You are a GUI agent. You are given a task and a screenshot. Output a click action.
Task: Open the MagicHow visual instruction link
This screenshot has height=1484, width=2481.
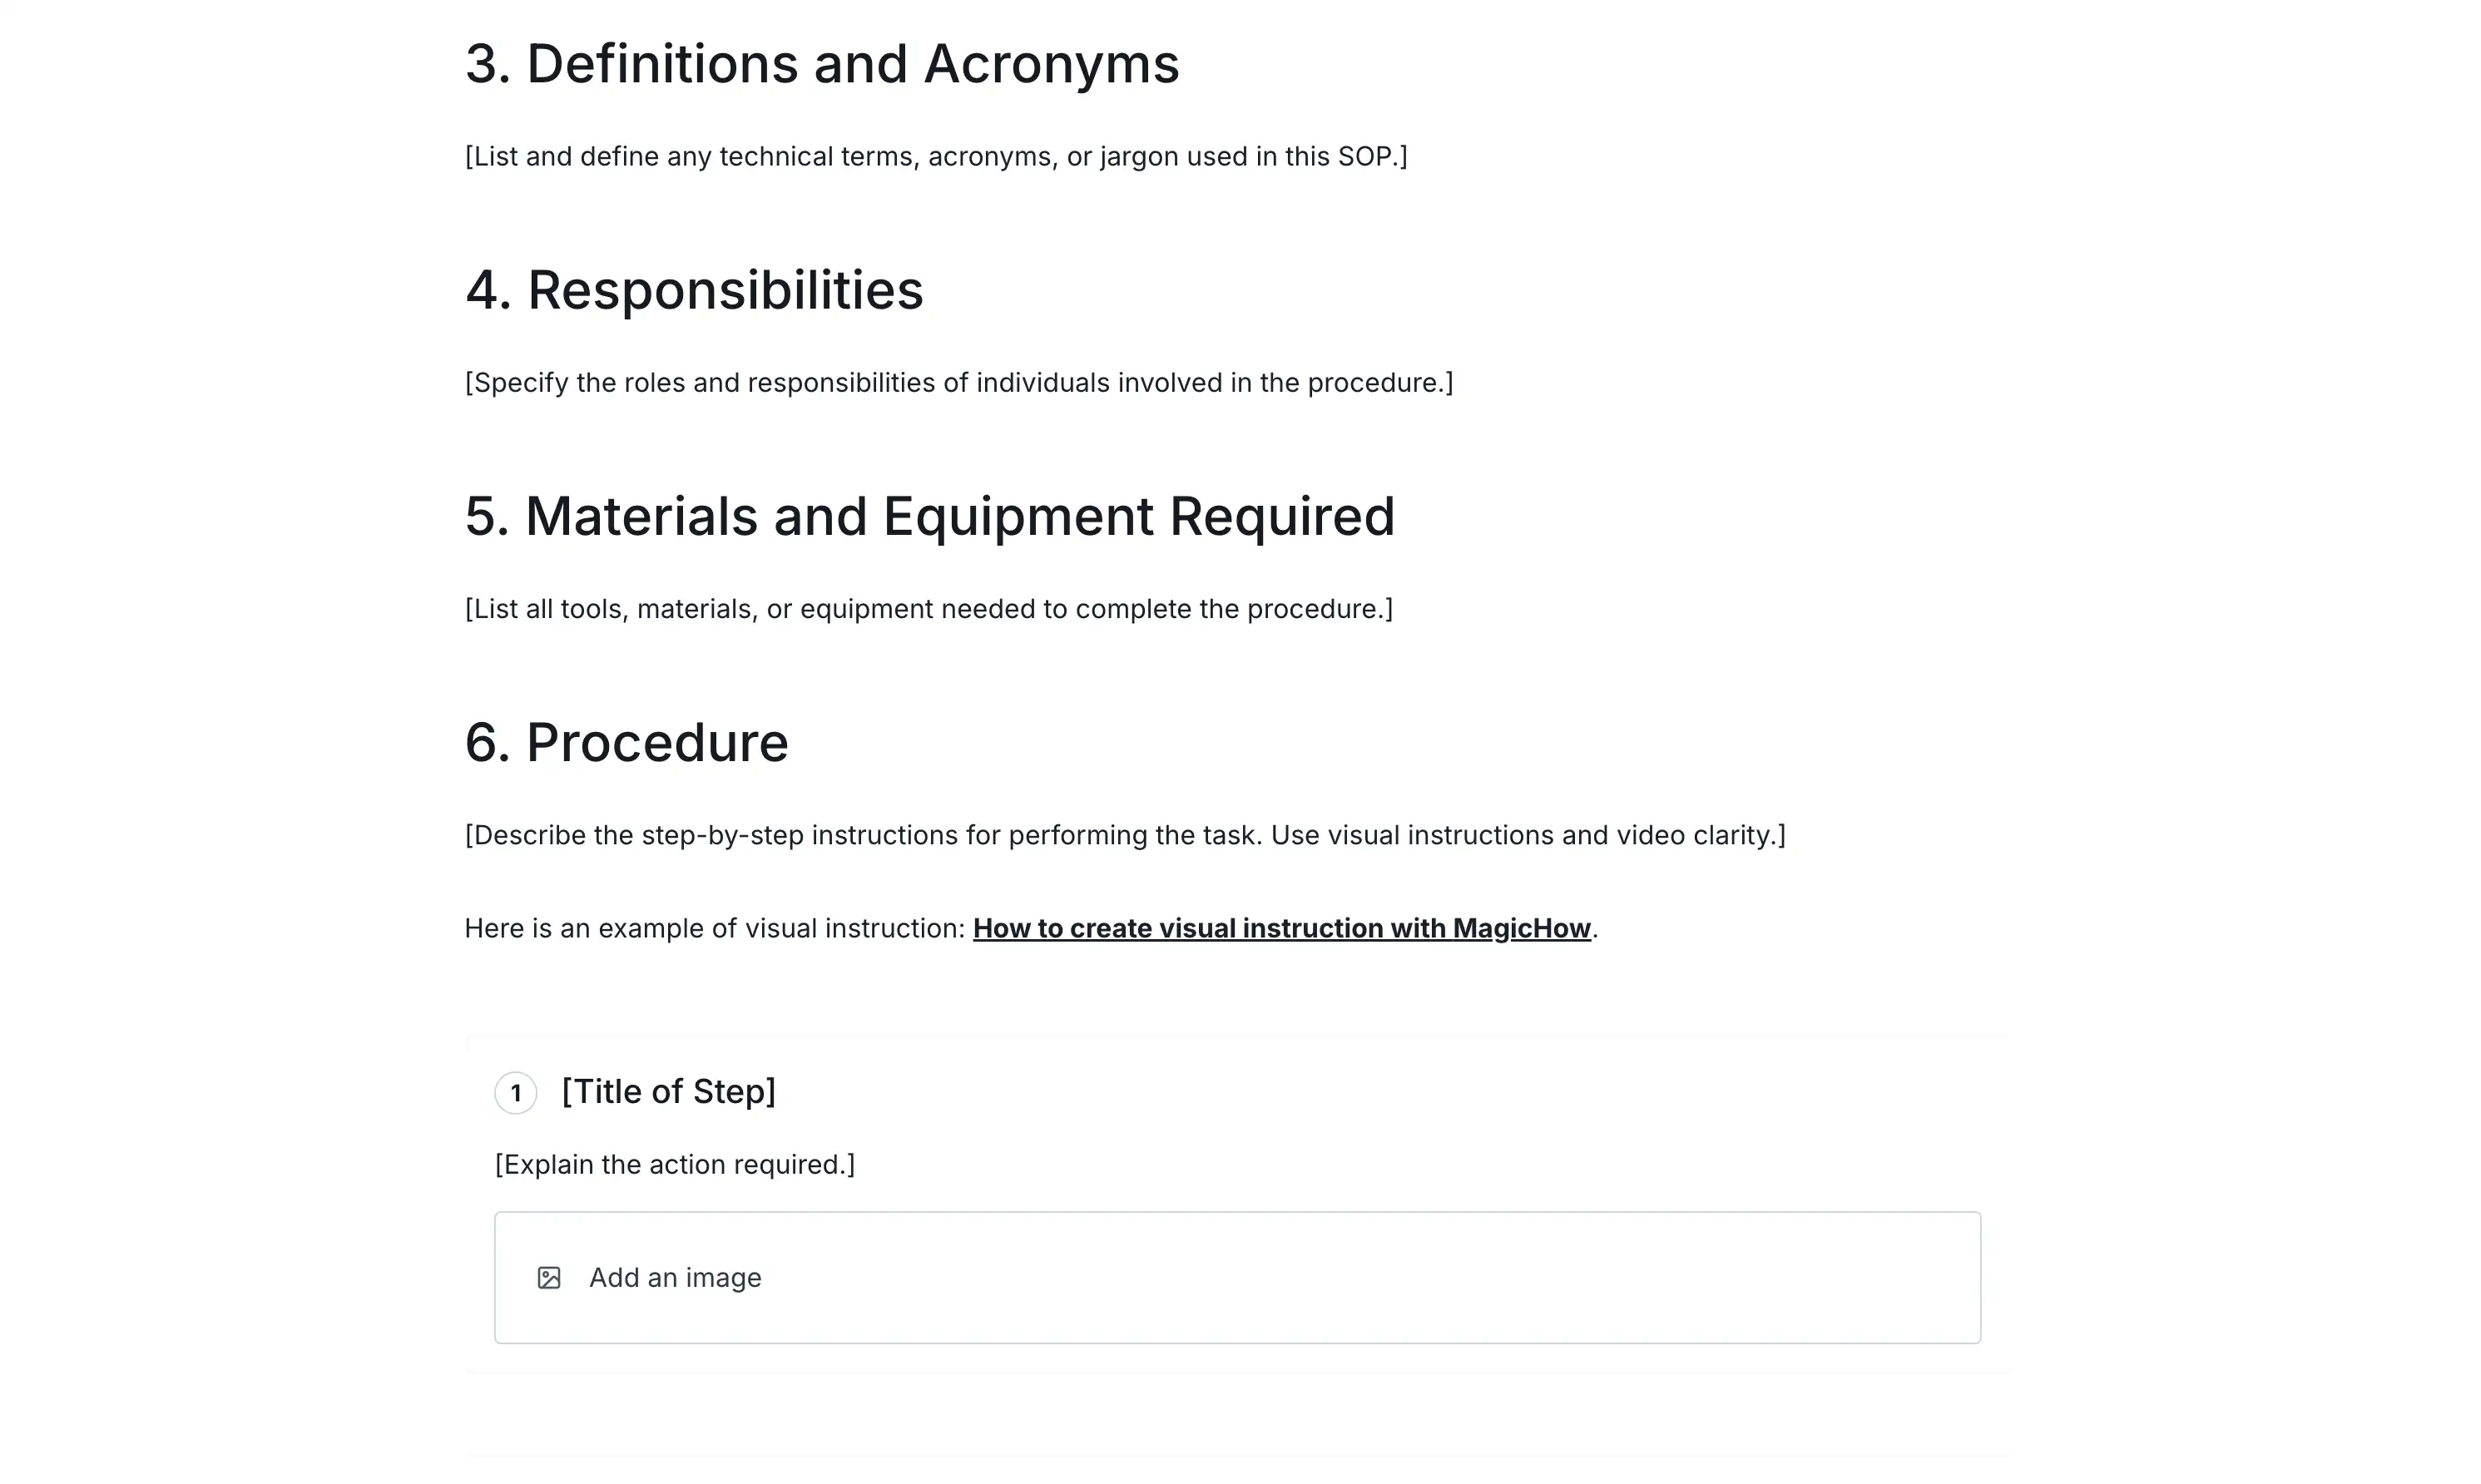point(1281,929)
